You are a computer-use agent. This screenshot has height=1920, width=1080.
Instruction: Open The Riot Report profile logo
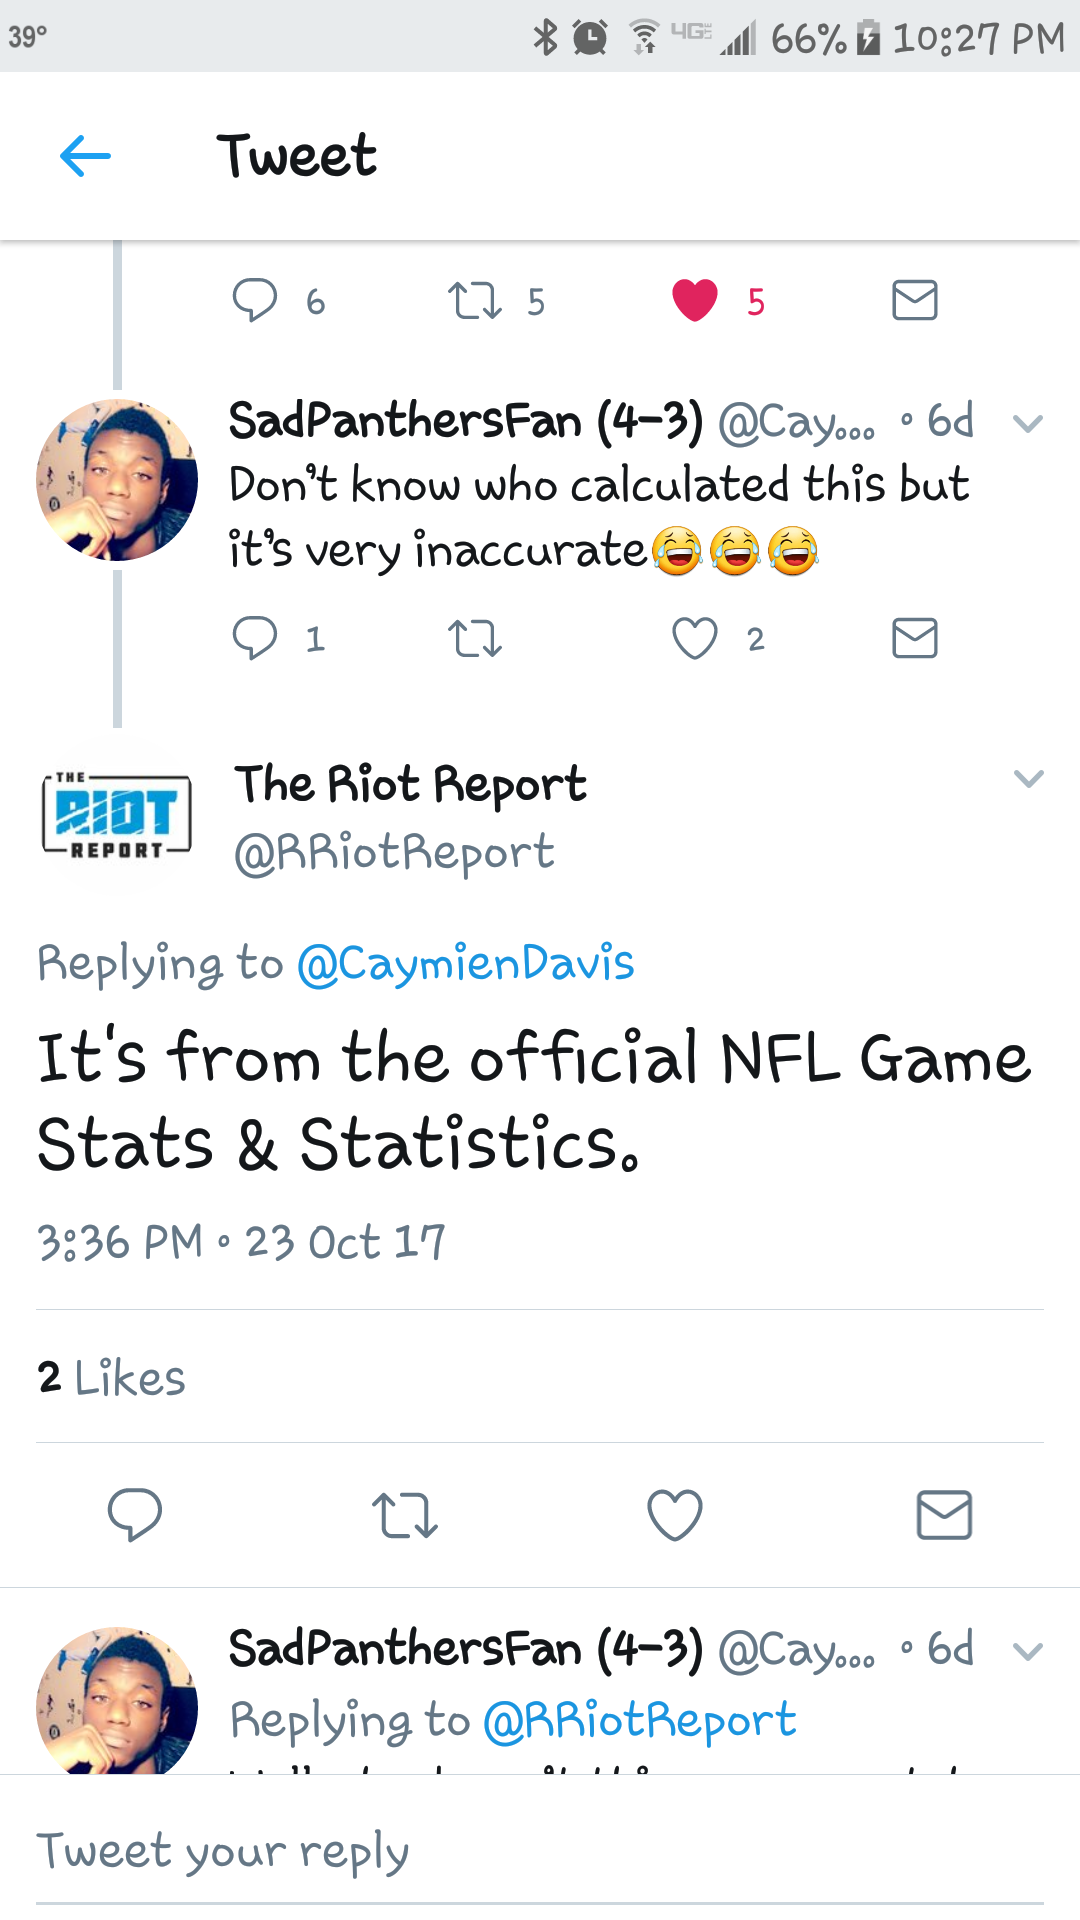click(x=117, y=815)
